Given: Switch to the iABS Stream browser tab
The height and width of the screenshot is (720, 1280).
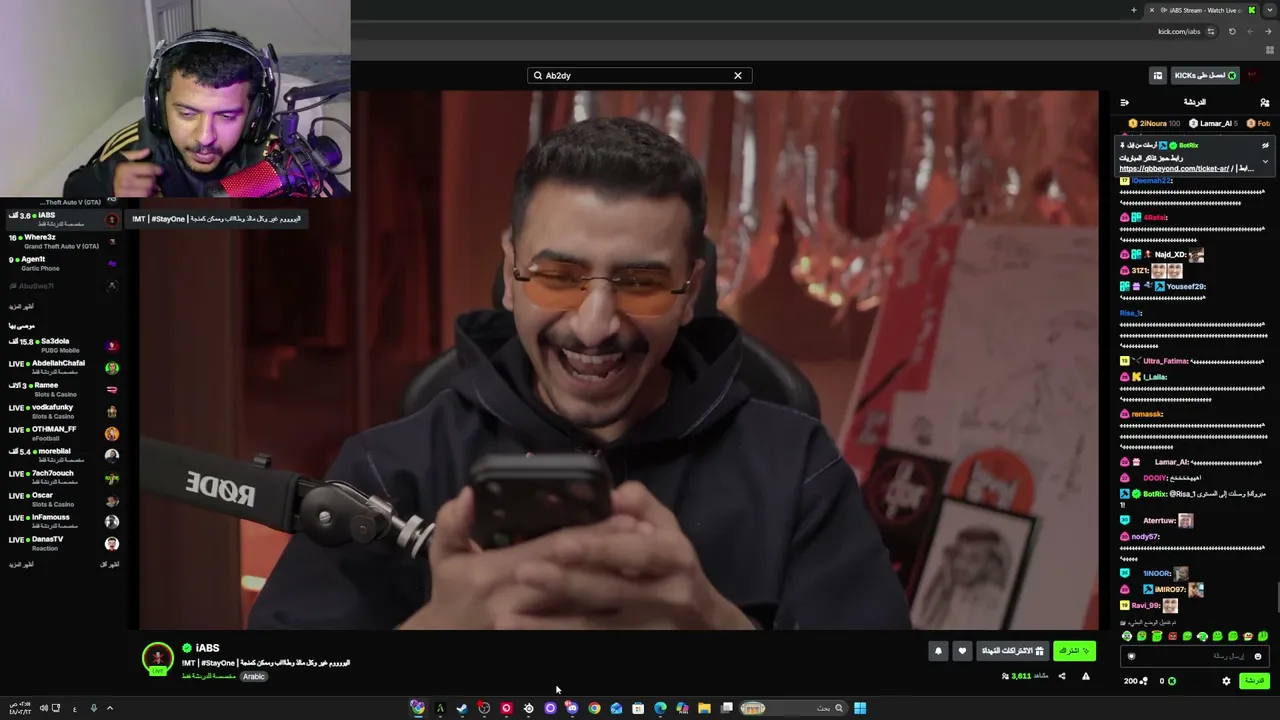Looking at the screenshot, I should 1202,10.
